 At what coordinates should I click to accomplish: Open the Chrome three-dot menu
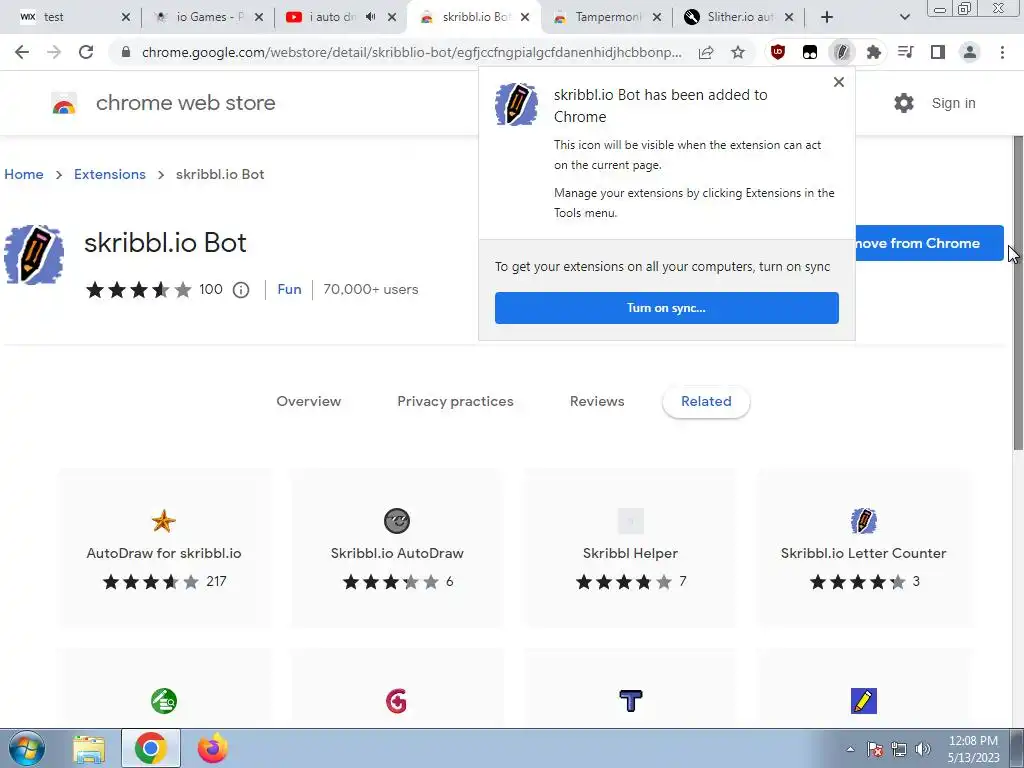[1002, 52]
